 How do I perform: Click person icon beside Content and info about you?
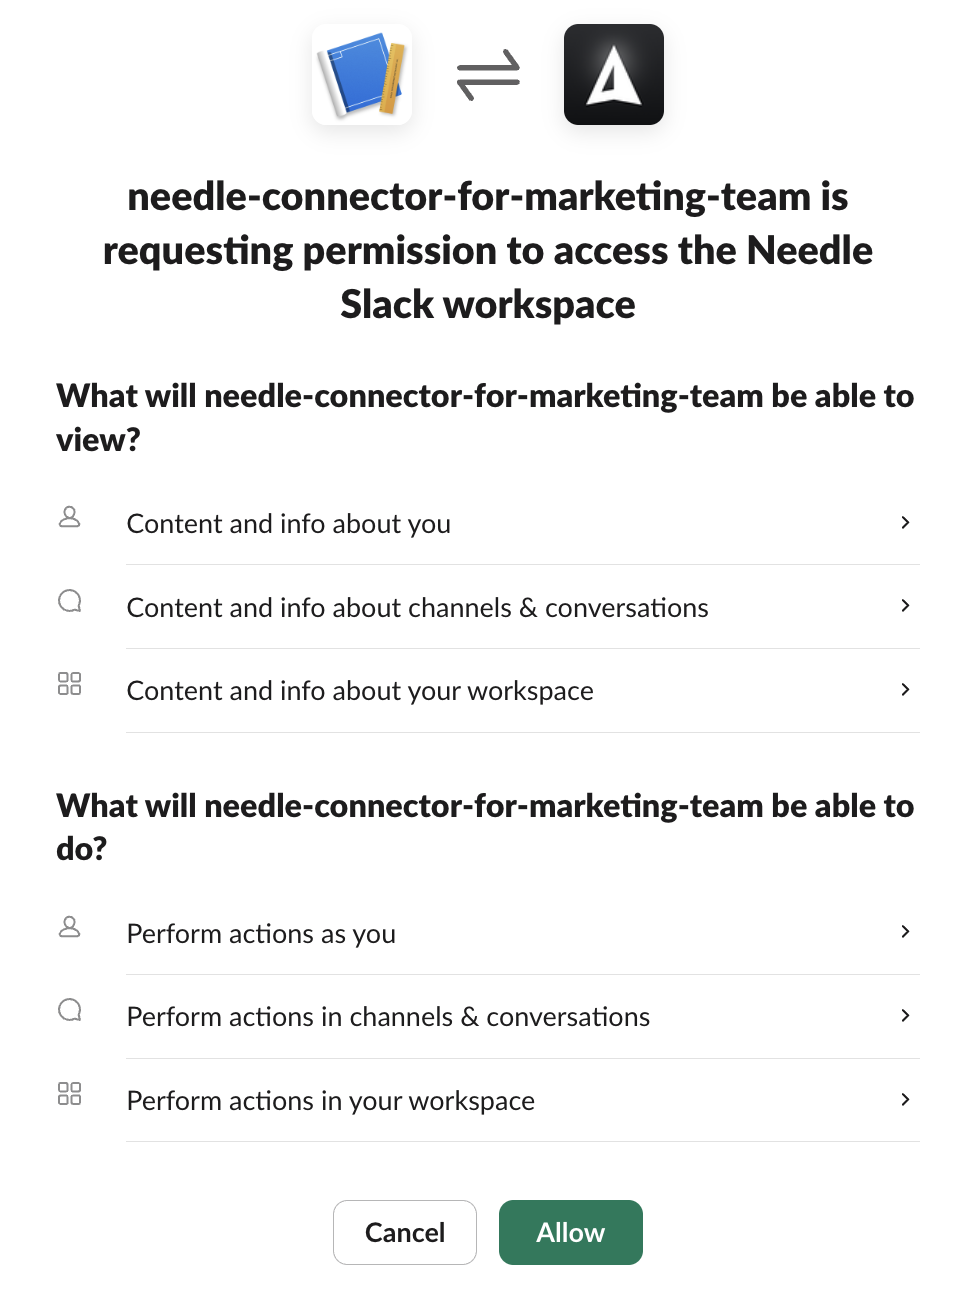click(70, 517)
